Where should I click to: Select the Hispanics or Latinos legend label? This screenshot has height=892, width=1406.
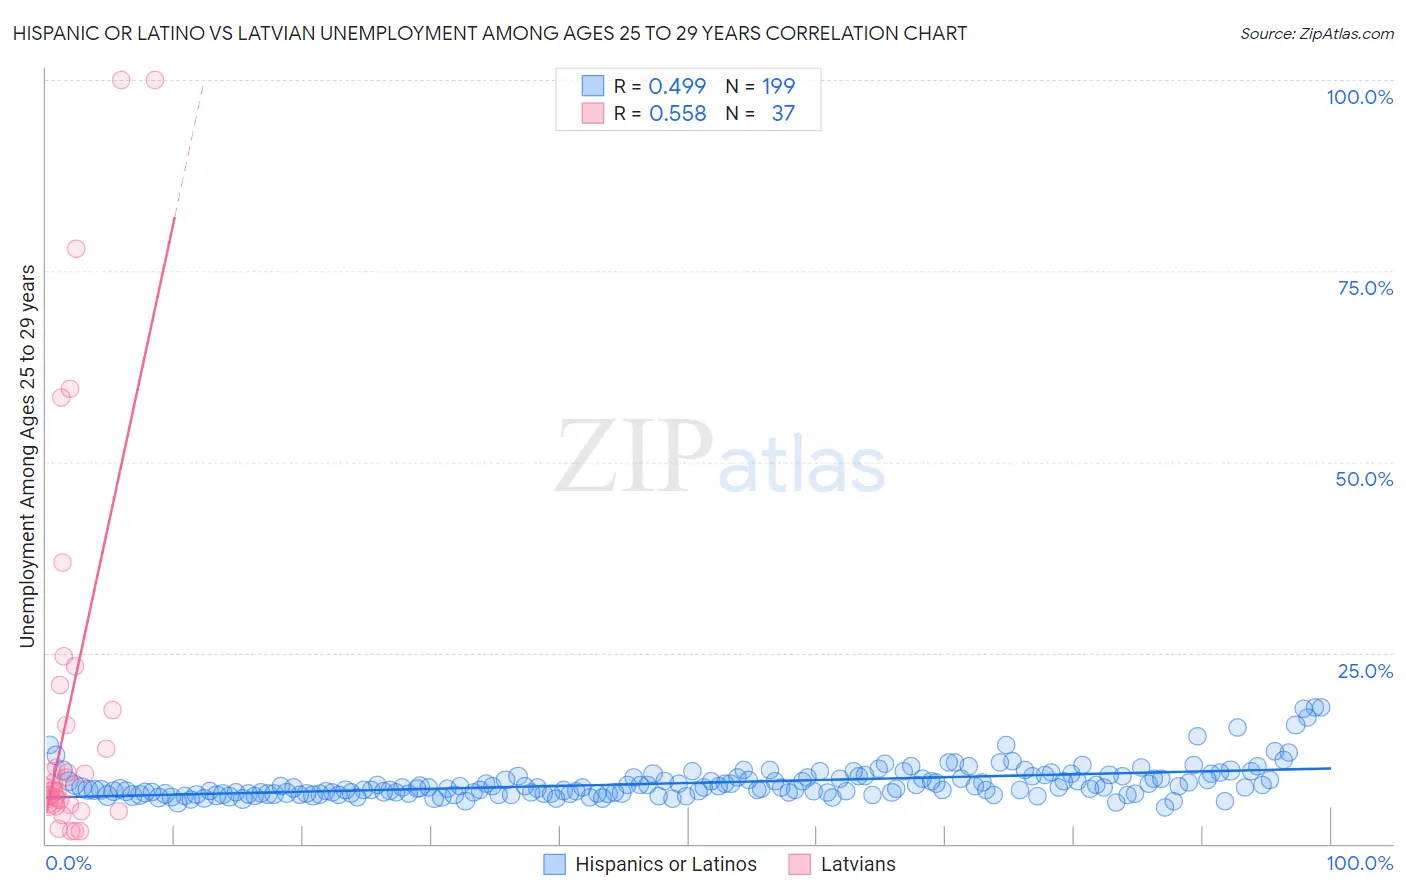666,864
